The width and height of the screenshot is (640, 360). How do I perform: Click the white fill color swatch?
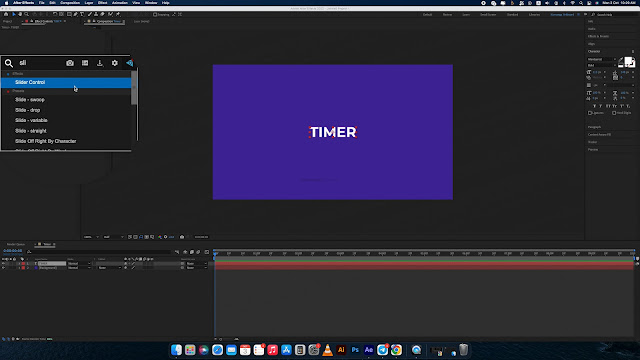[629, 61]
